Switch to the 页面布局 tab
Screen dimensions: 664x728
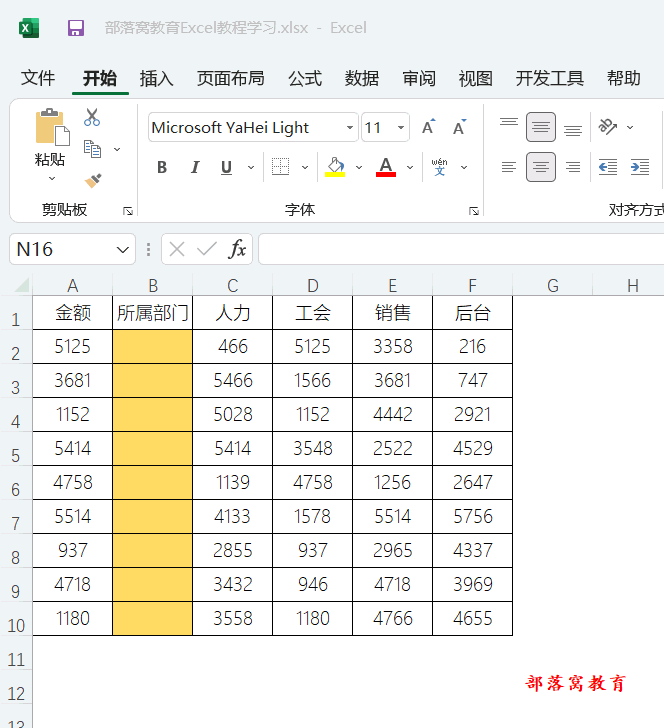pyautogui.click(x=231, y=78)
